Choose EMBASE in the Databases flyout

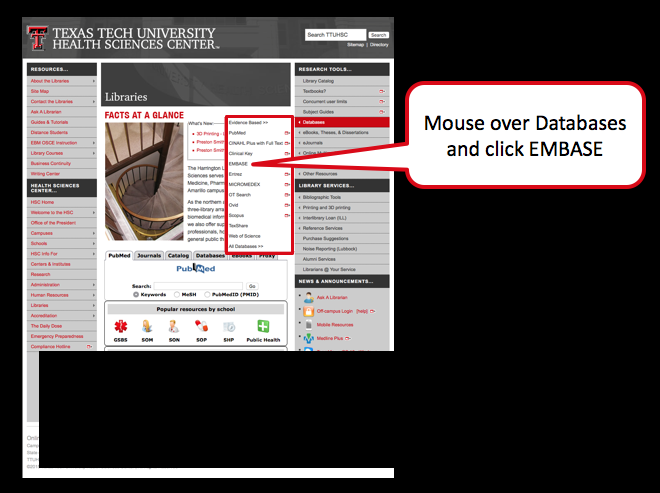click(238, 164)
